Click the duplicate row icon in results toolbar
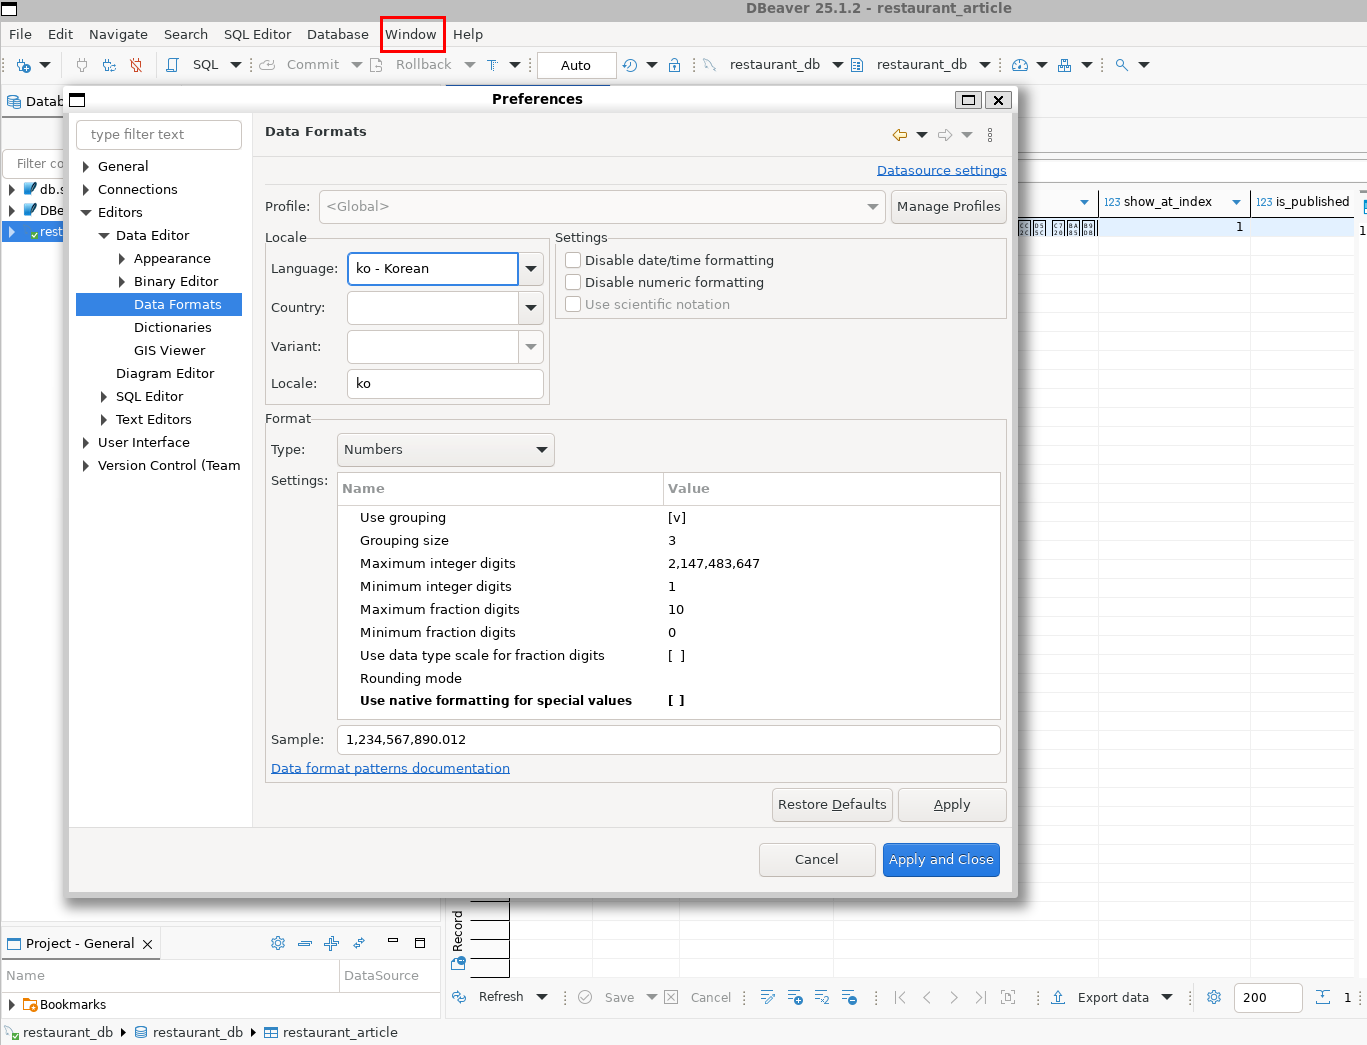Screen dimensions: 1367x1045 [x=822, y=997]
